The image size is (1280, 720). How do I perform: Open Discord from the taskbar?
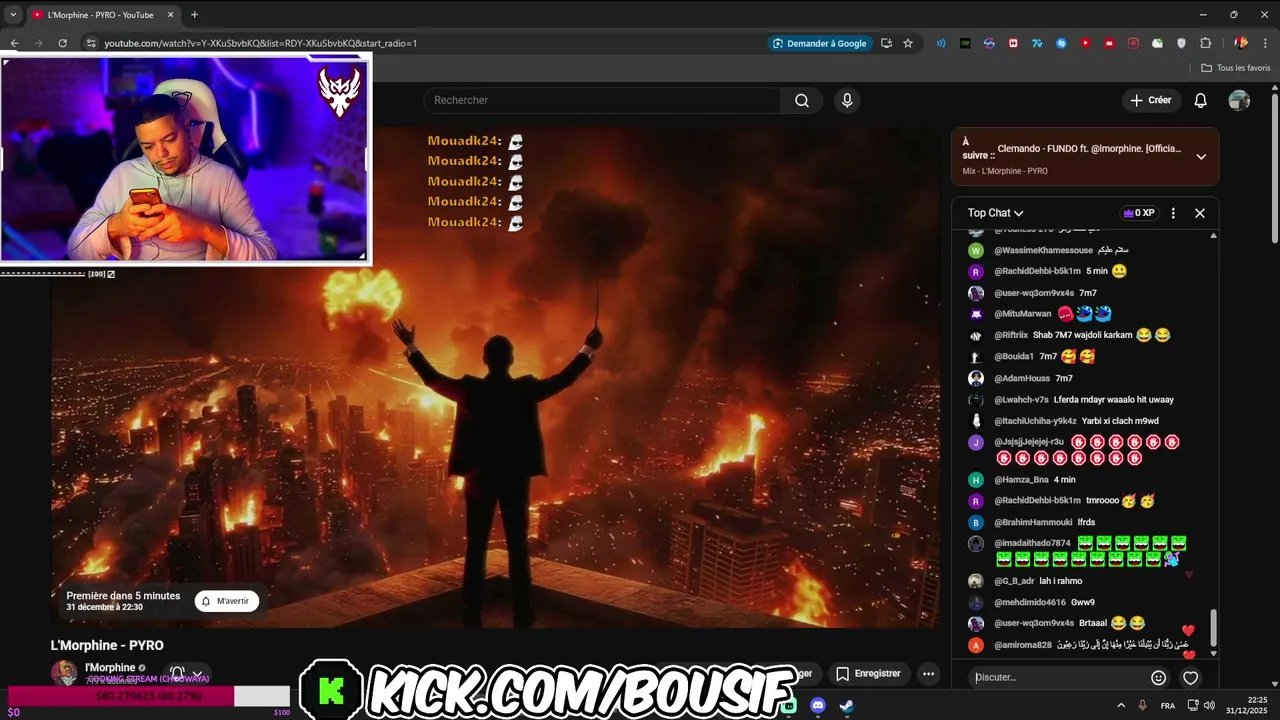(x=818, y=706)
